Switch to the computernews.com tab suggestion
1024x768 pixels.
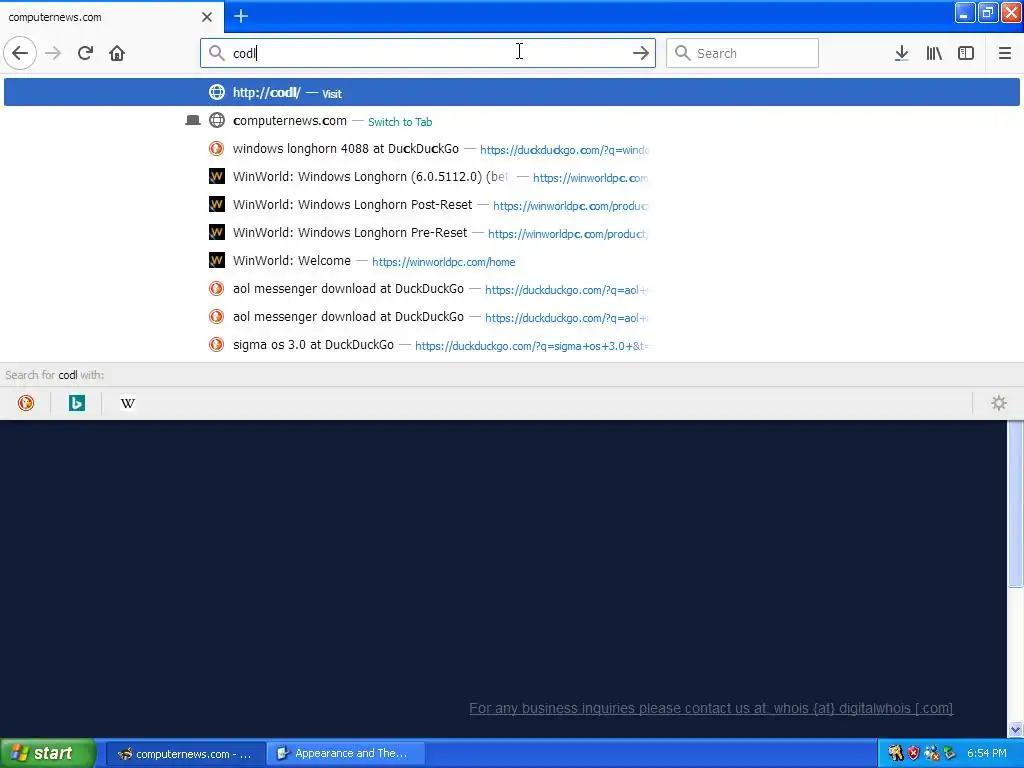(x=511, y=120)
